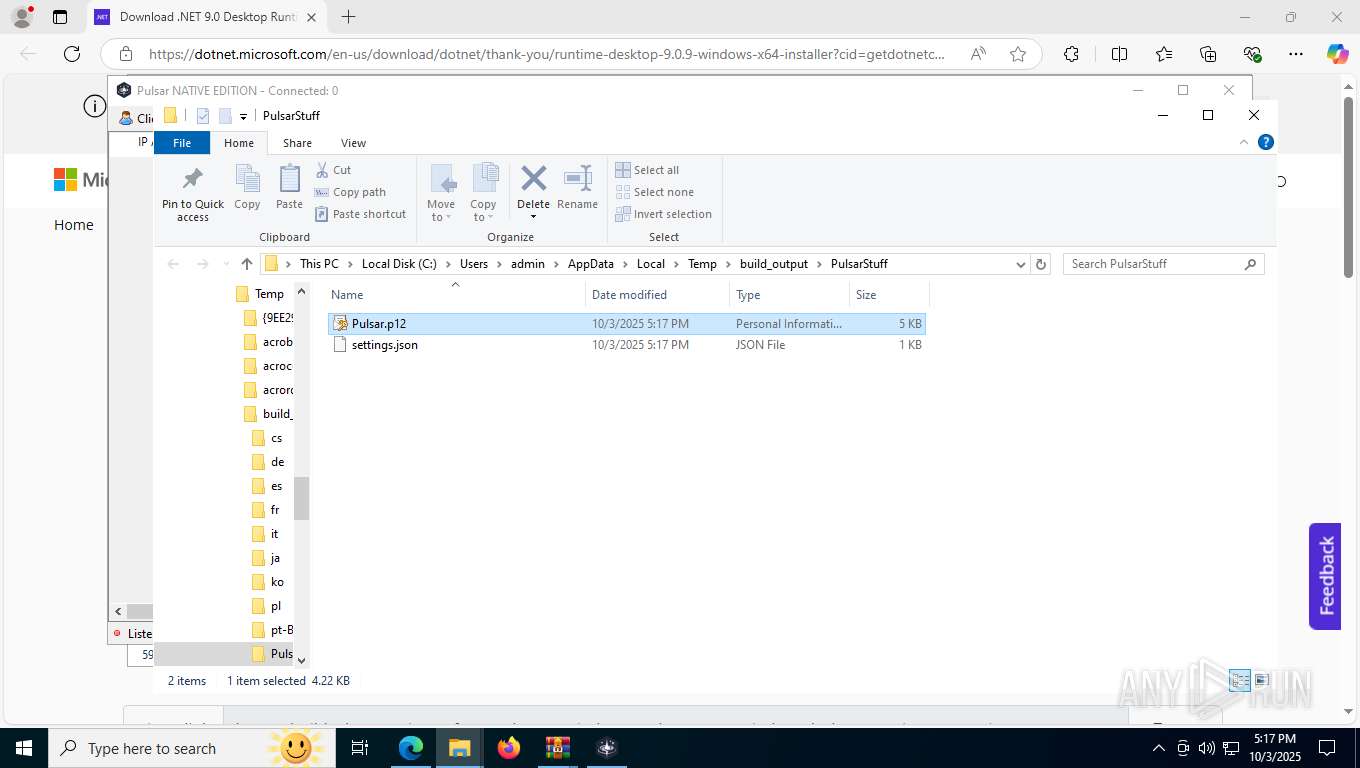Click Properties quick access icon
The image size is (1360, 768).
[203, 116]
